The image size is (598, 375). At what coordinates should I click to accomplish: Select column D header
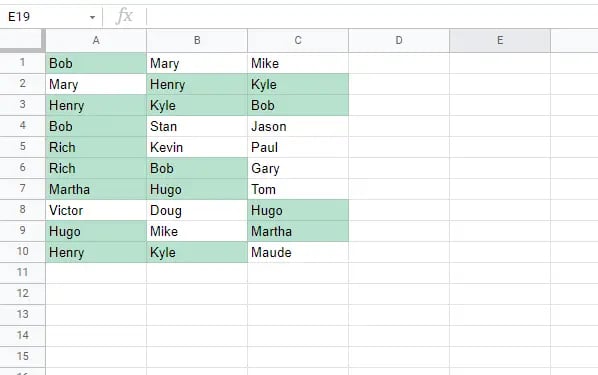point(399,40)
